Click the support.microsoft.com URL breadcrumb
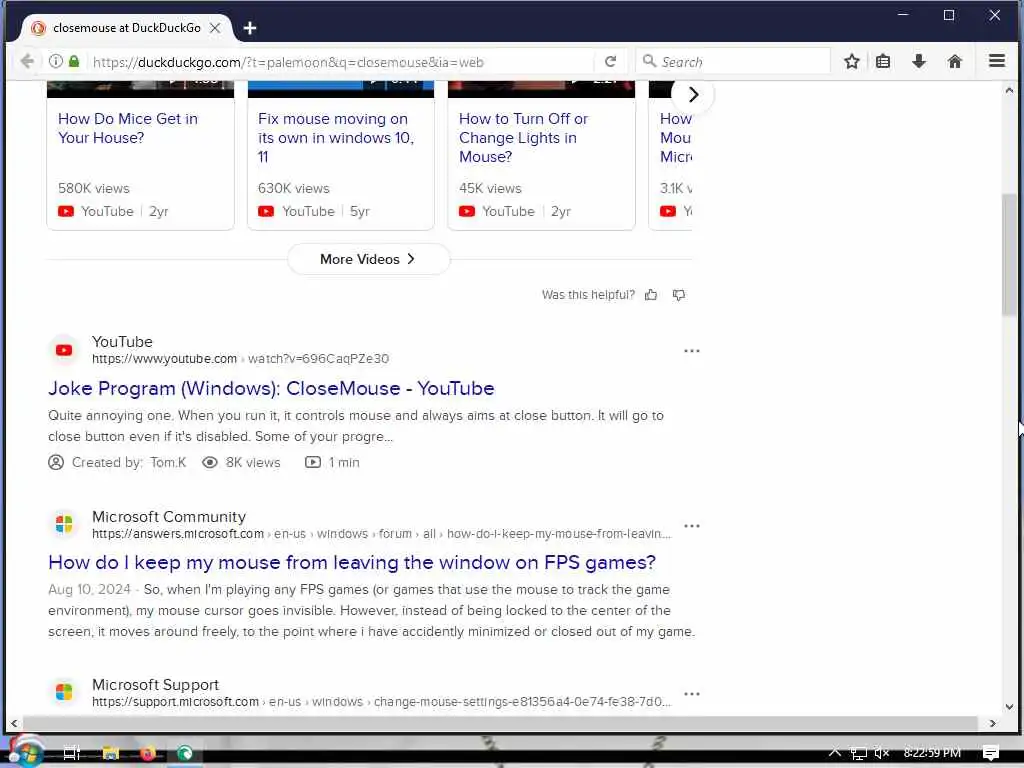 [x=381, y=702]
